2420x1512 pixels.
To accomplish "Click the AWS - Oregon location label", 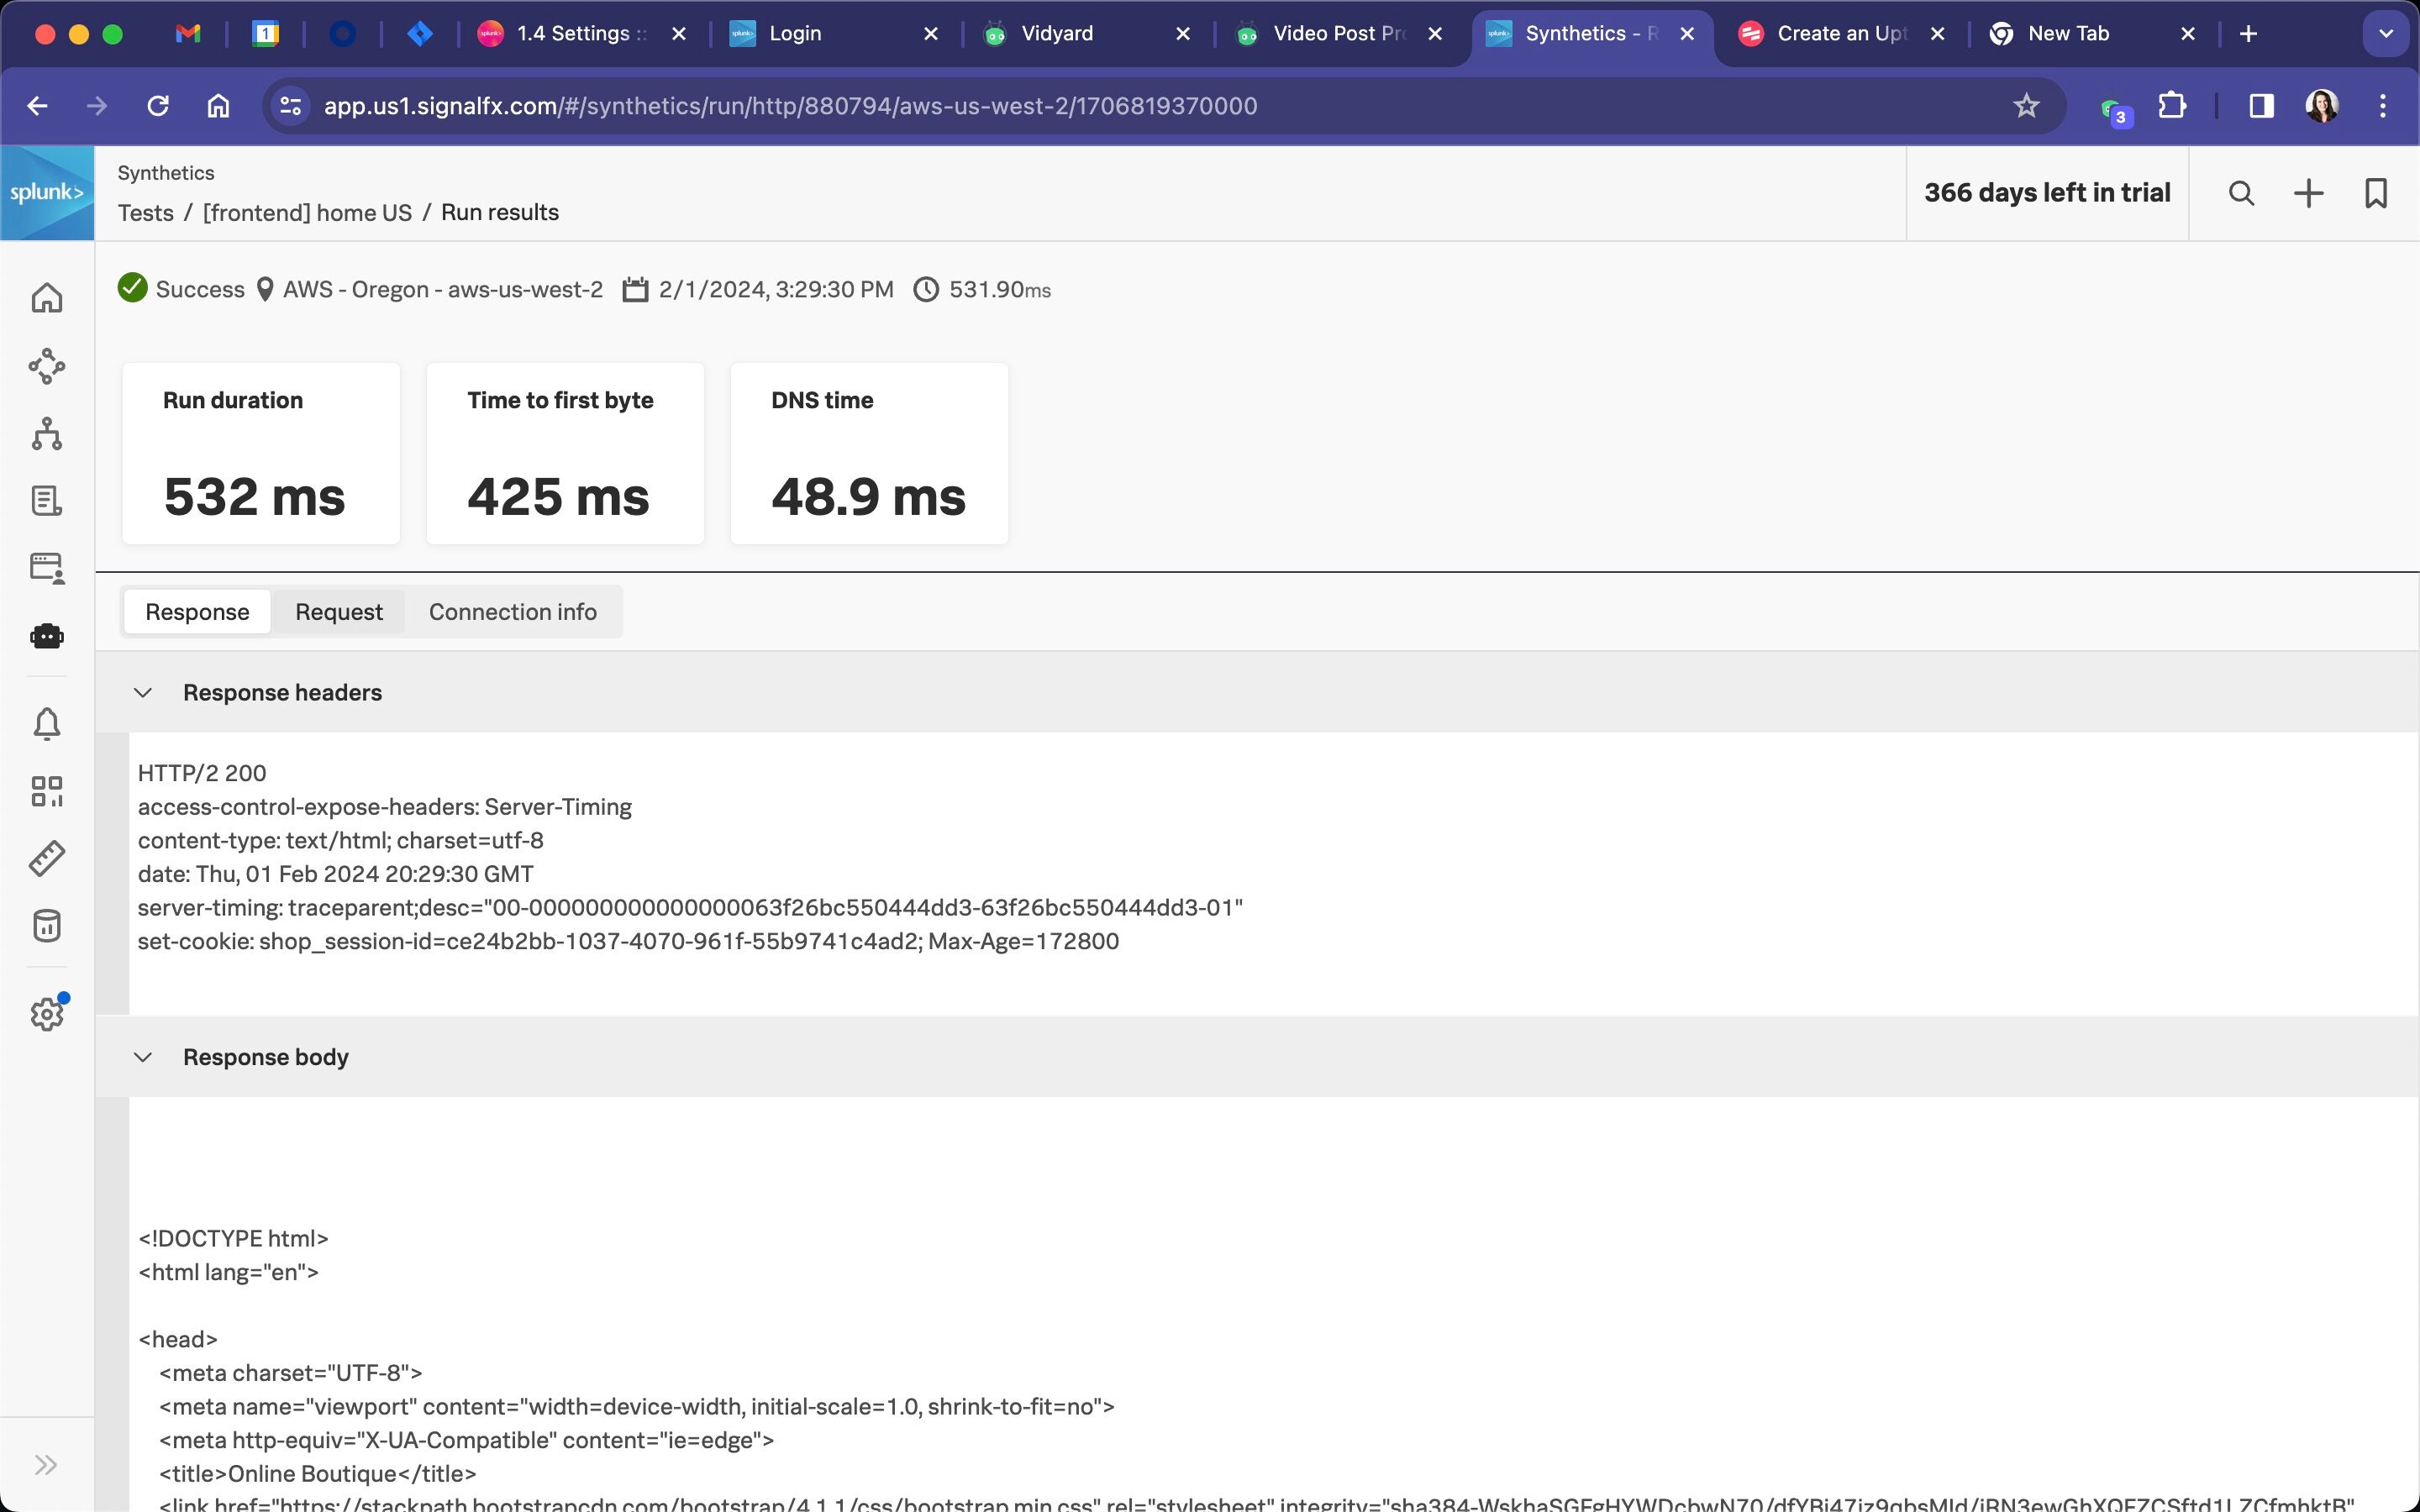I will pyautogui.click(x=431, y=289).
